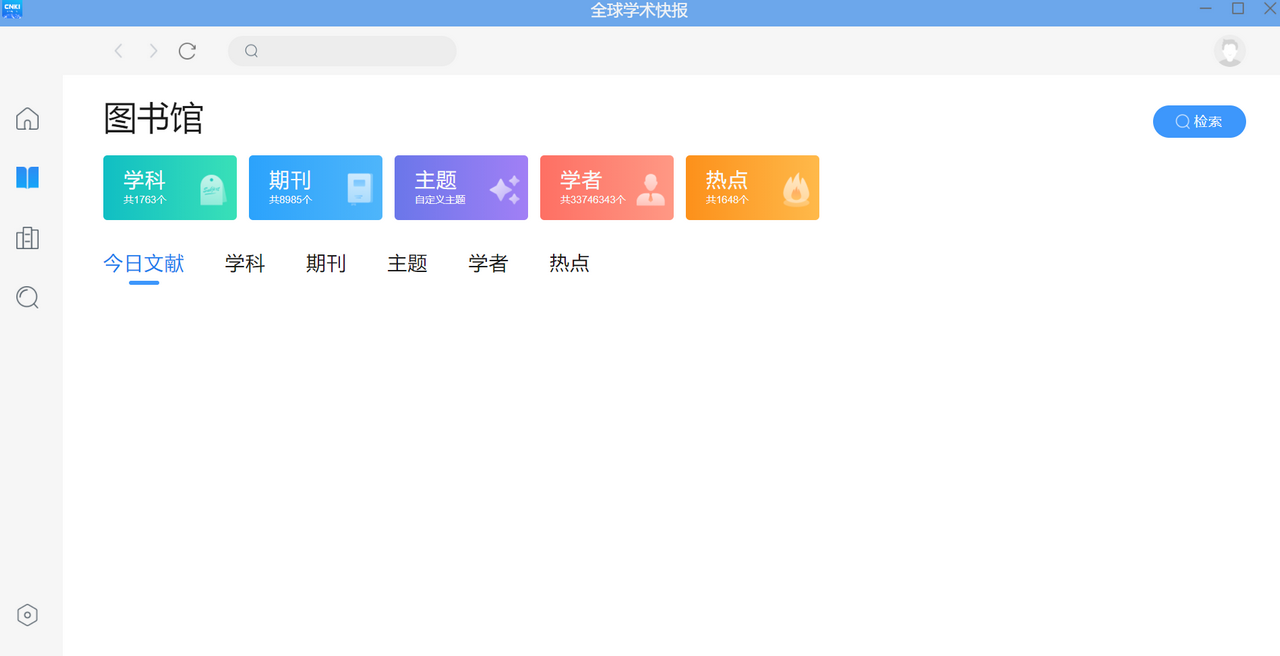
Task: Go back using the back arrow
Action: point(118,50)
